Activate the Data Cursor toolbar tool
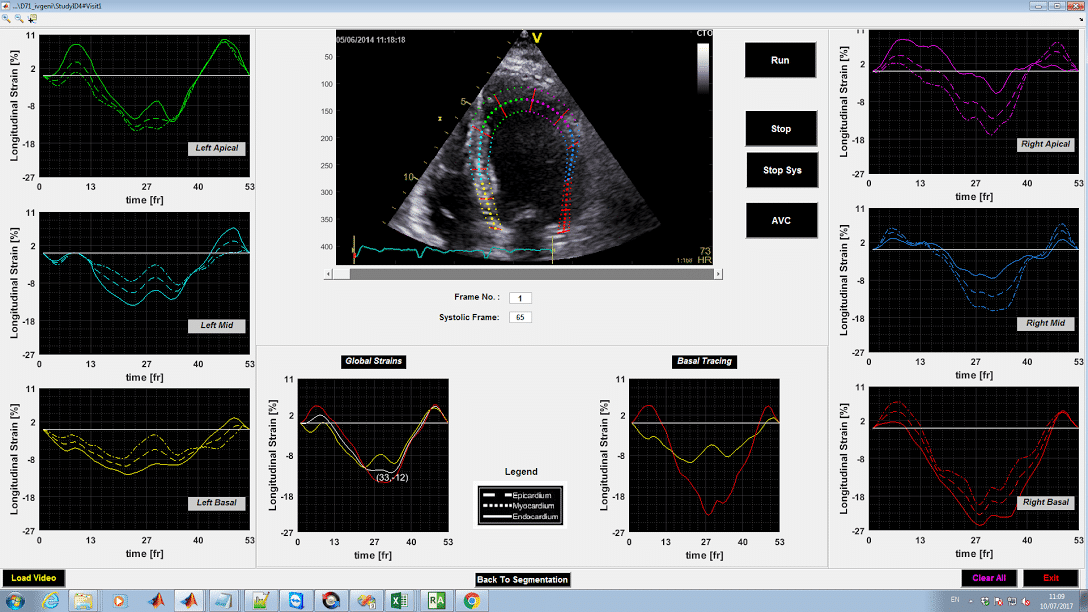 pos(32,18)
